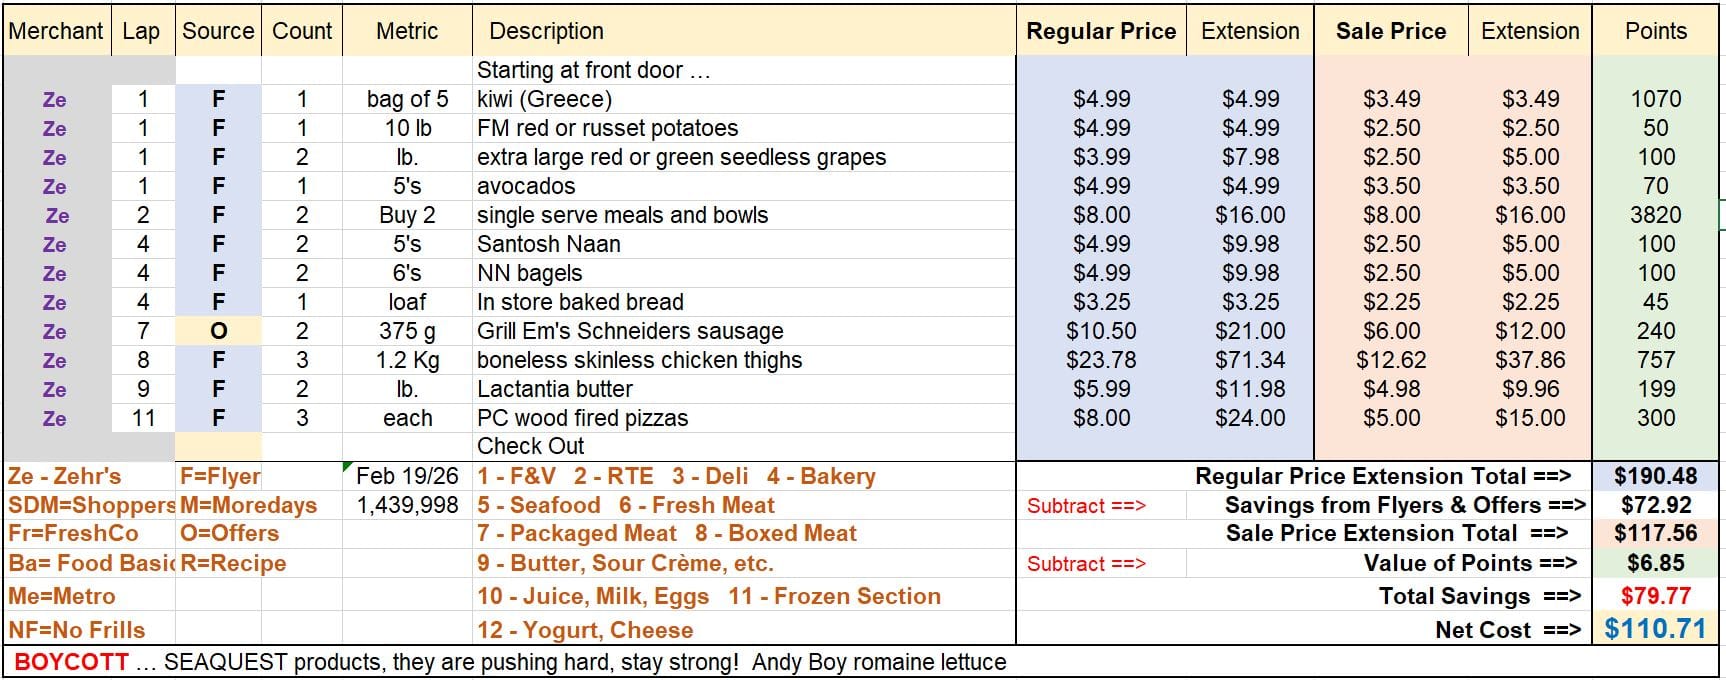Click the Description header cell
1726x680 pixels.
click(x=546, y=31)
